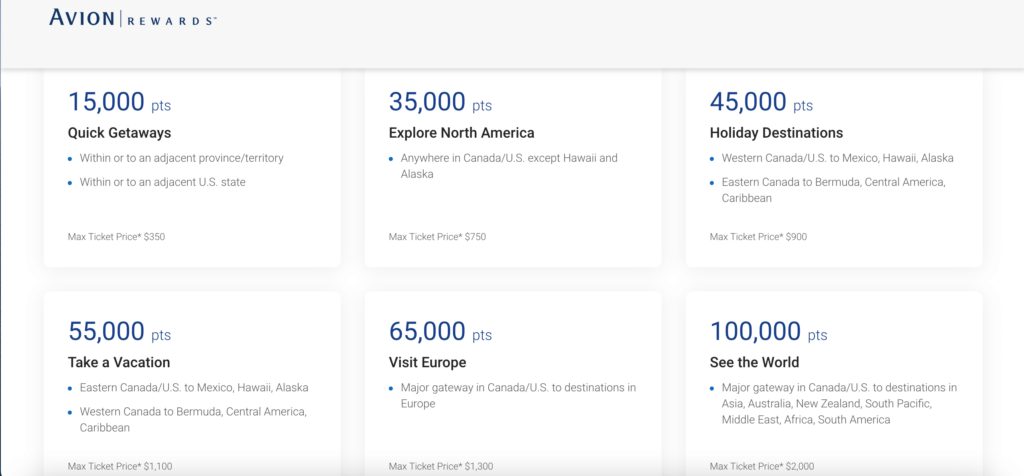The height and width of the screenshot is (476, 1024).
Task: Click Max Ticket Price $900 text
Action: (758, 237)
